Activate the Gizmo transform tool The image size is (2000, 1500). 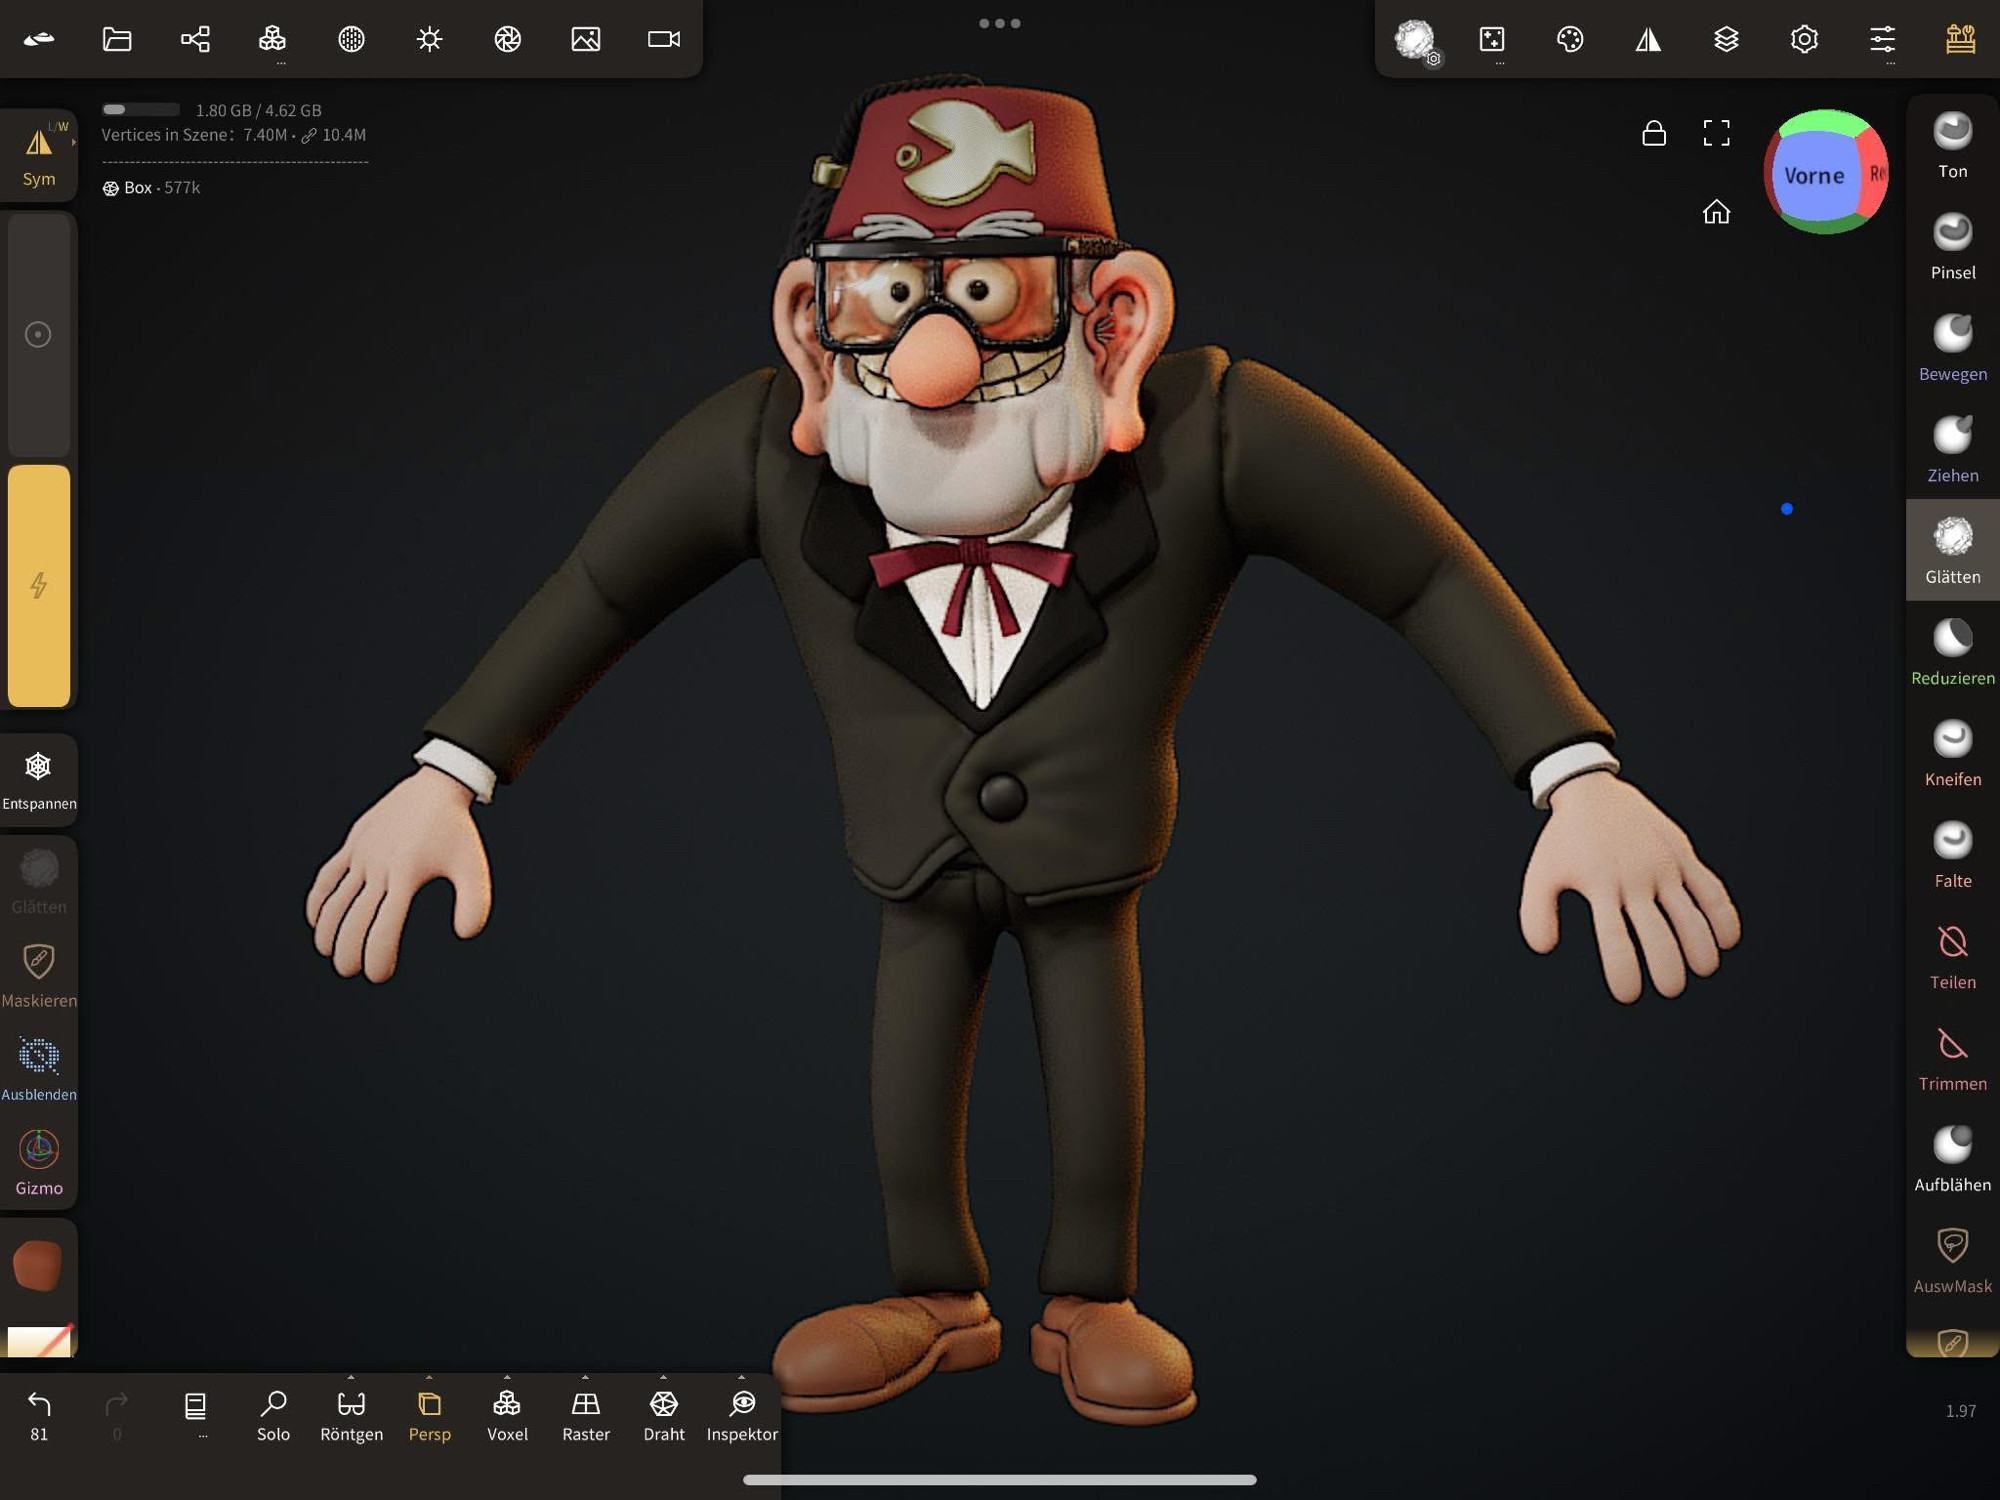click(39, 1163)
